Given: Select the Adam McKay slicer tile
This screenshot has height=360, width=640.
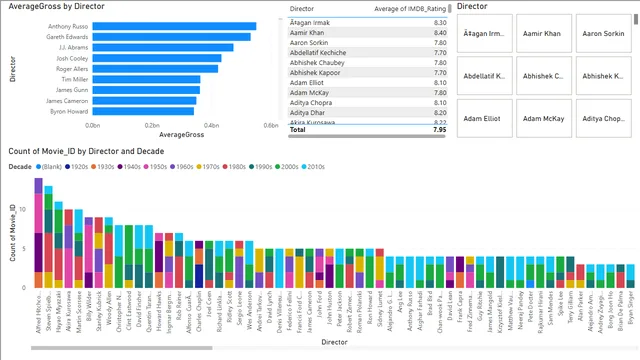Looking at the screenshot, I should click(544, 118).
